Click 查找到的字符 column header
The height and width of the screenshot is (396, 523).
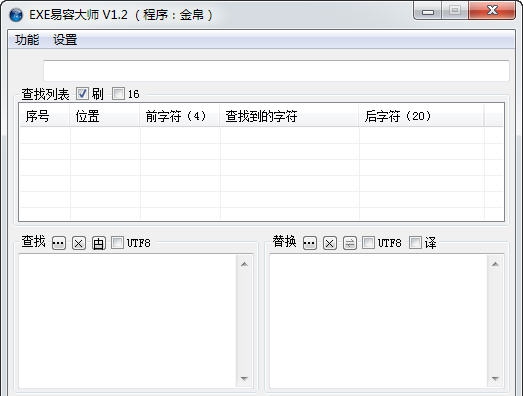coord(290,116)
